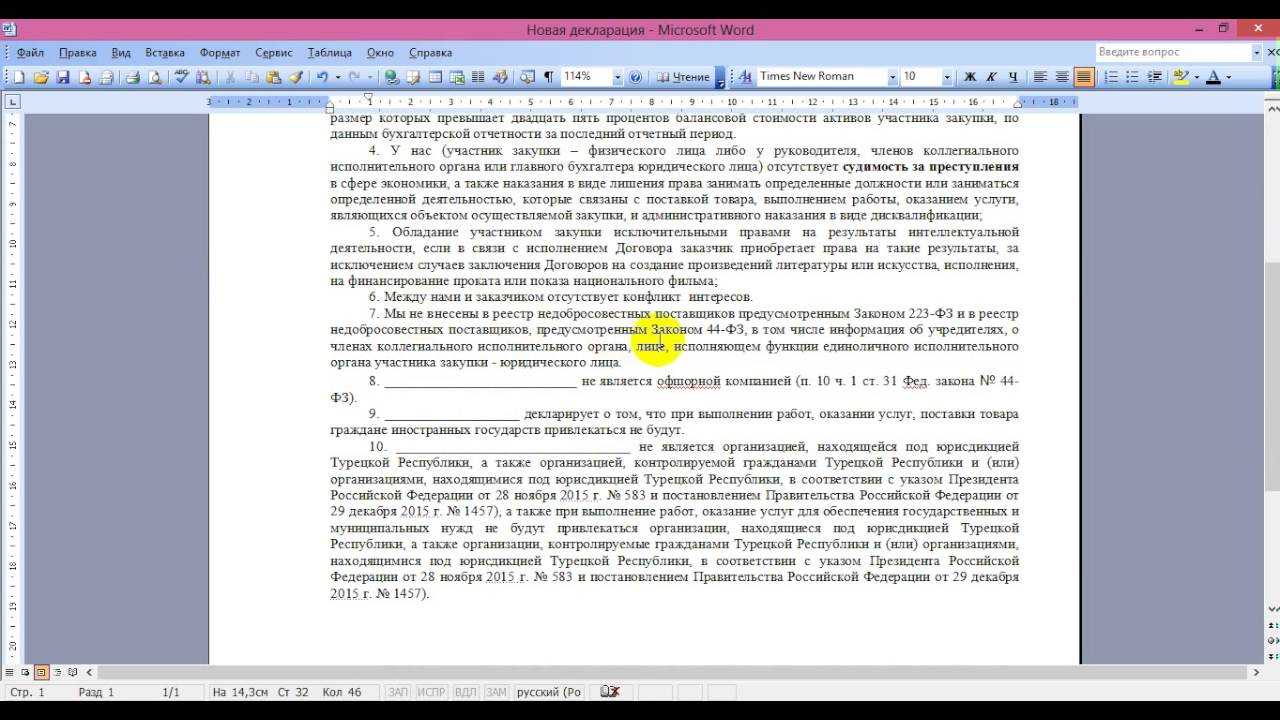Click the Open file folder icon
This screenshot has height=720, width=1280.
tap(41, 77)
